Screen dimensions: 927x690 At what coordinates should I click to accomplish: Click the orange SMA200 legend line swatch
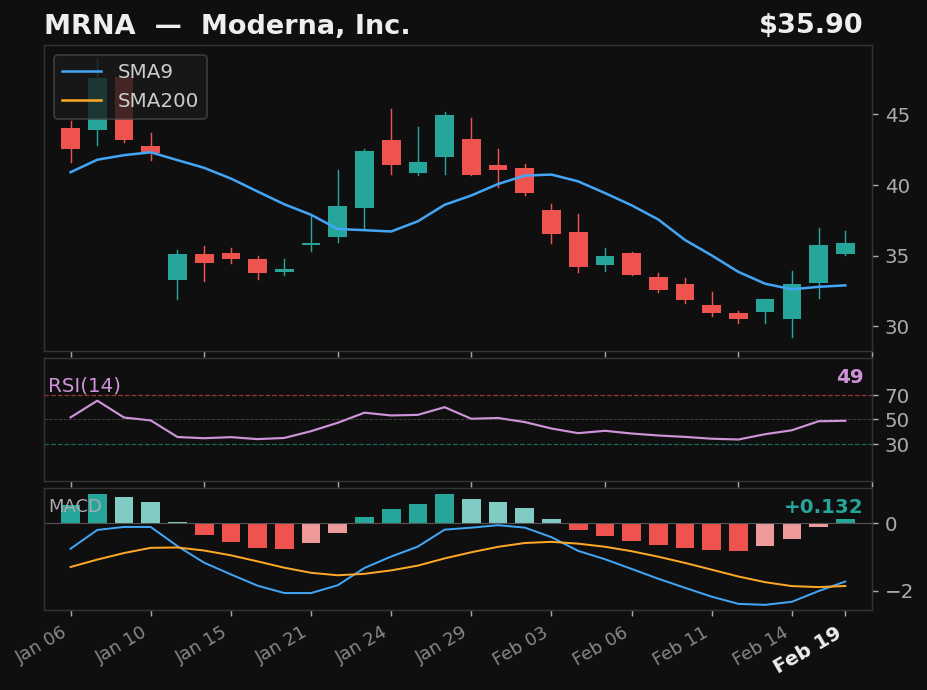[x=82, y=101]
